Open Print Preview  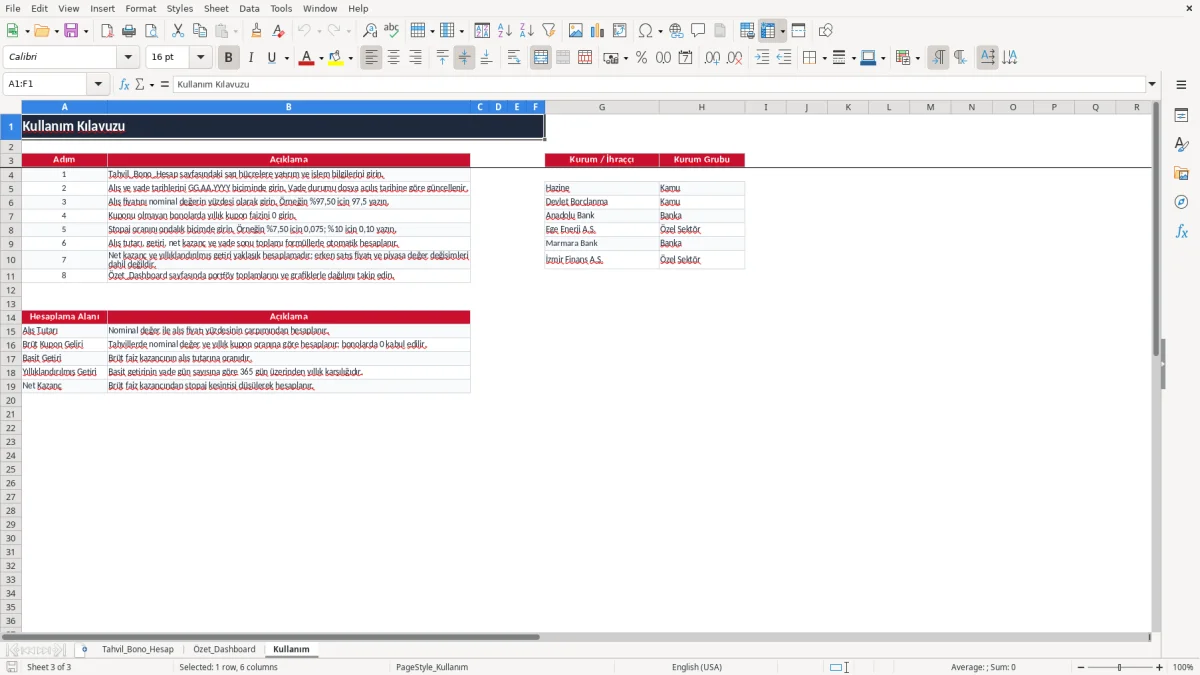[x=150, y=31]
